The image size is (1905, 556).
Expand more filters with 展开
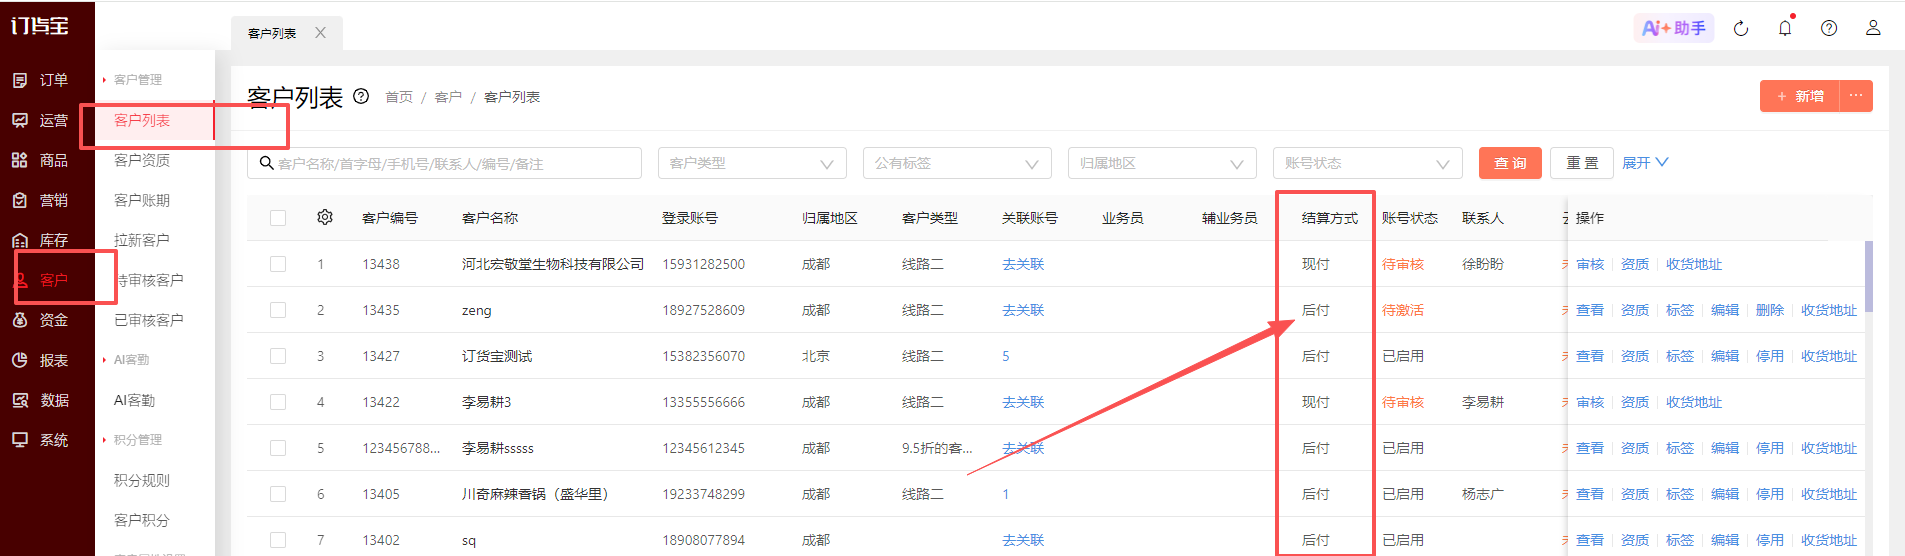tap(1645, 163)
